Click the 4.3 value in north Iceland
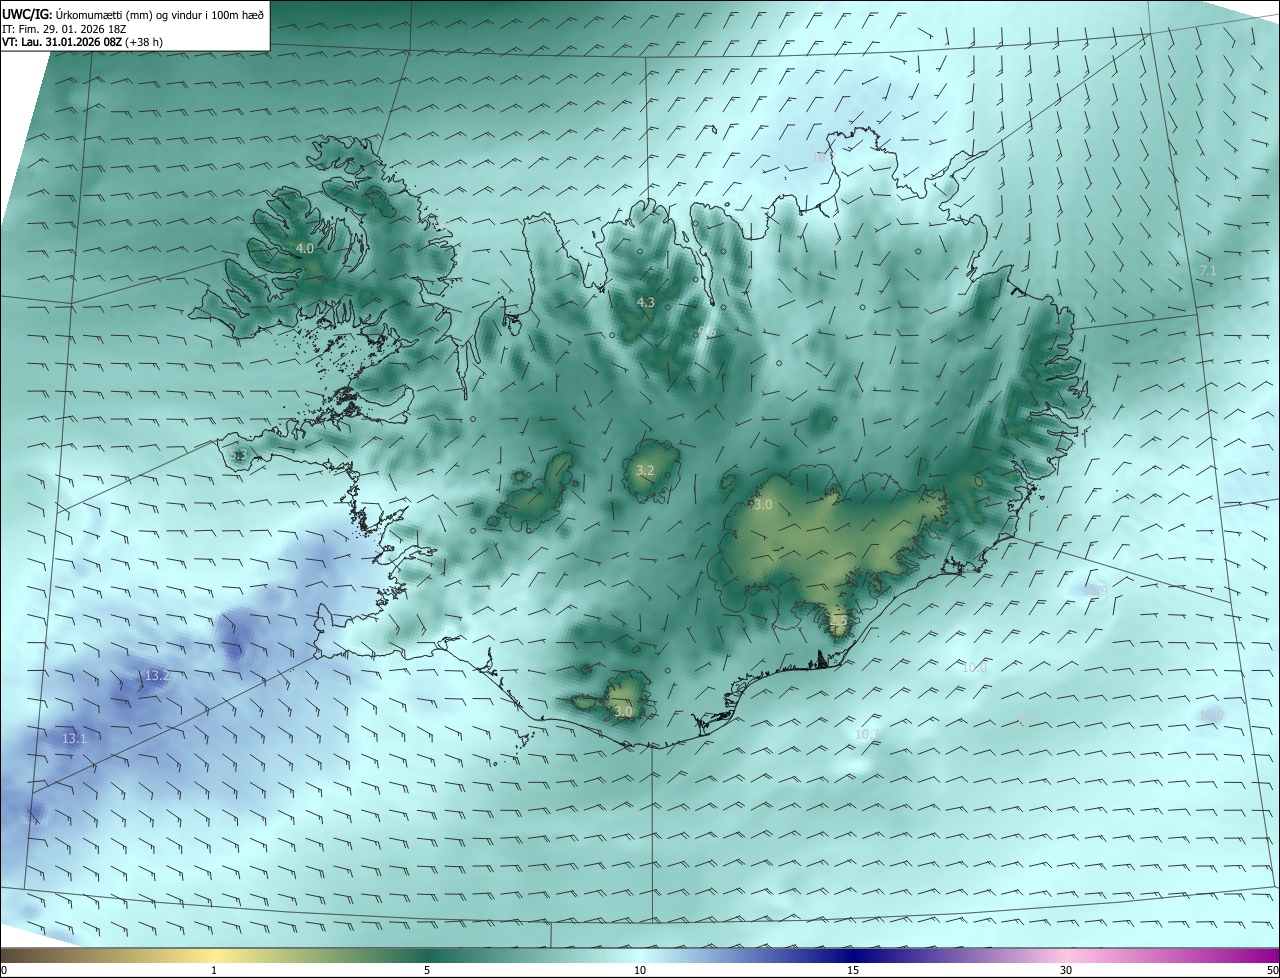 (x=646, y=302)
